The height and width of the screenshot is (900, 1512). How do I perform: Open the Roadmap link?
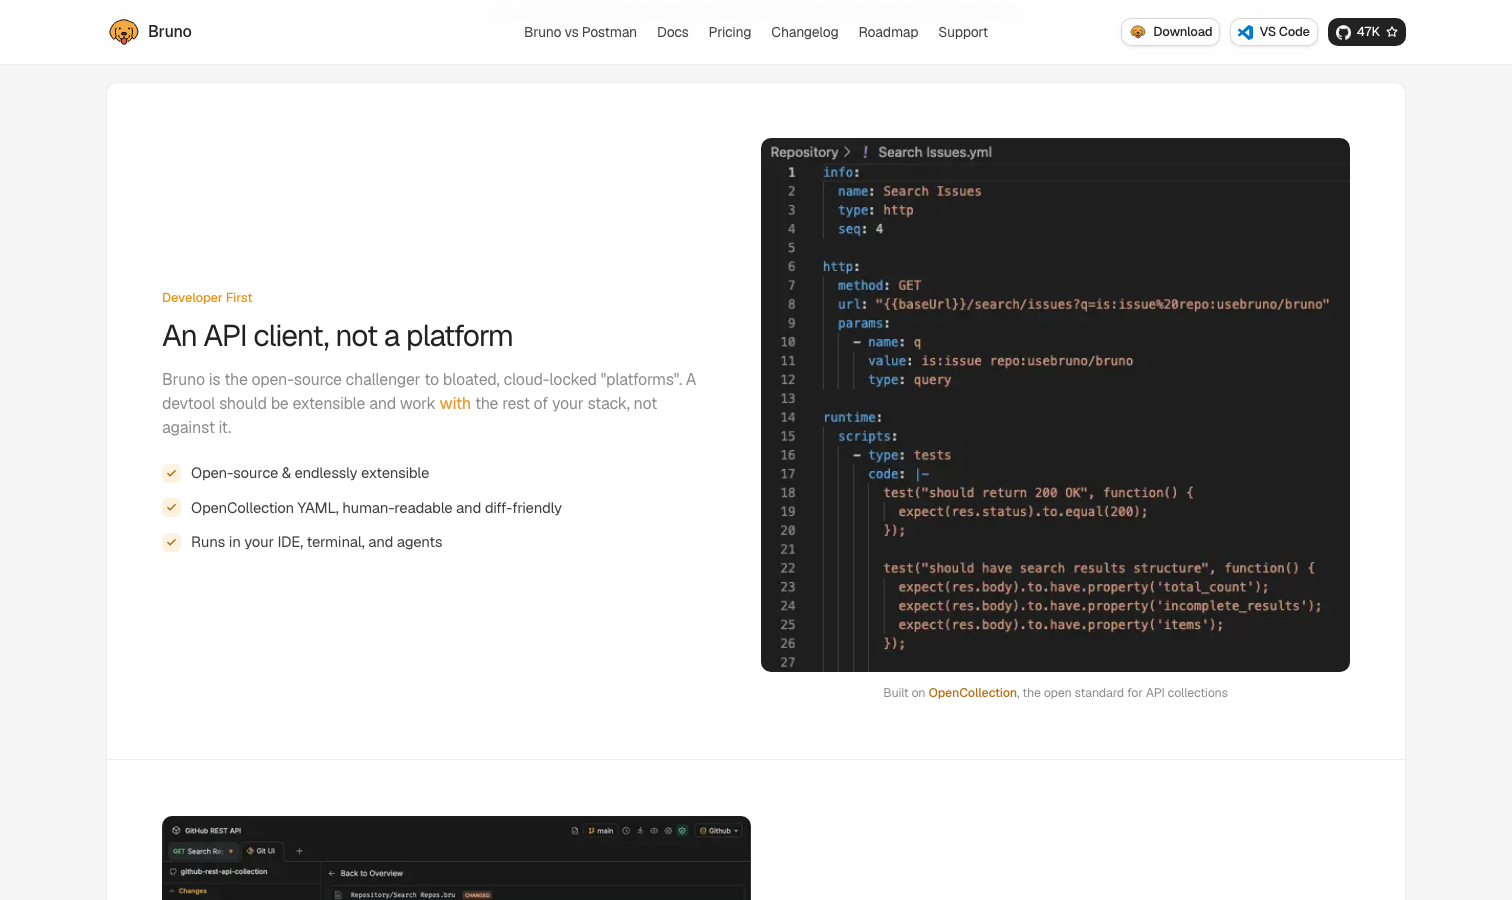click(888, 32)
